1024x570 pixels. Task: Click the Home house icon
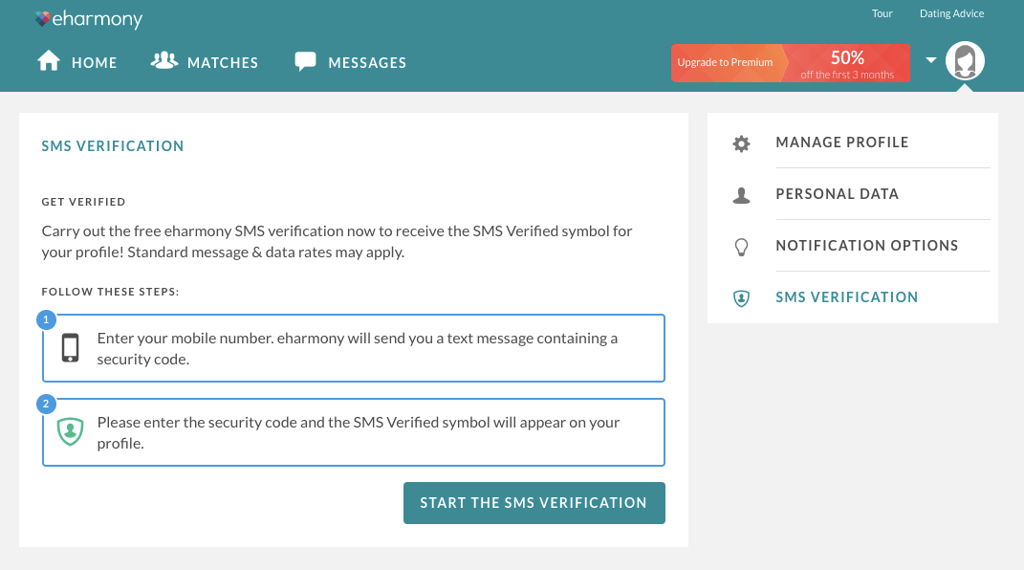[49, 62]
